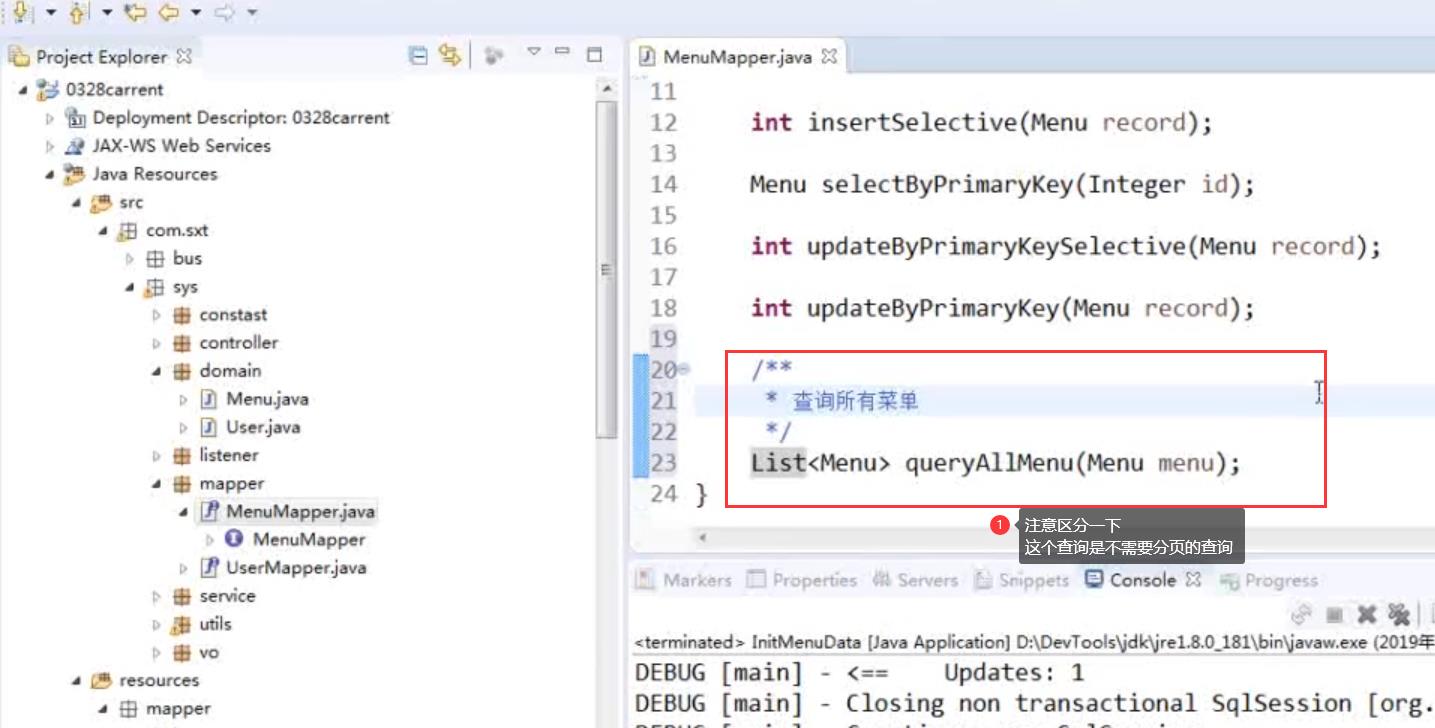
Task: Open the Back history dropdown arrow
Action: pos(196,13)
